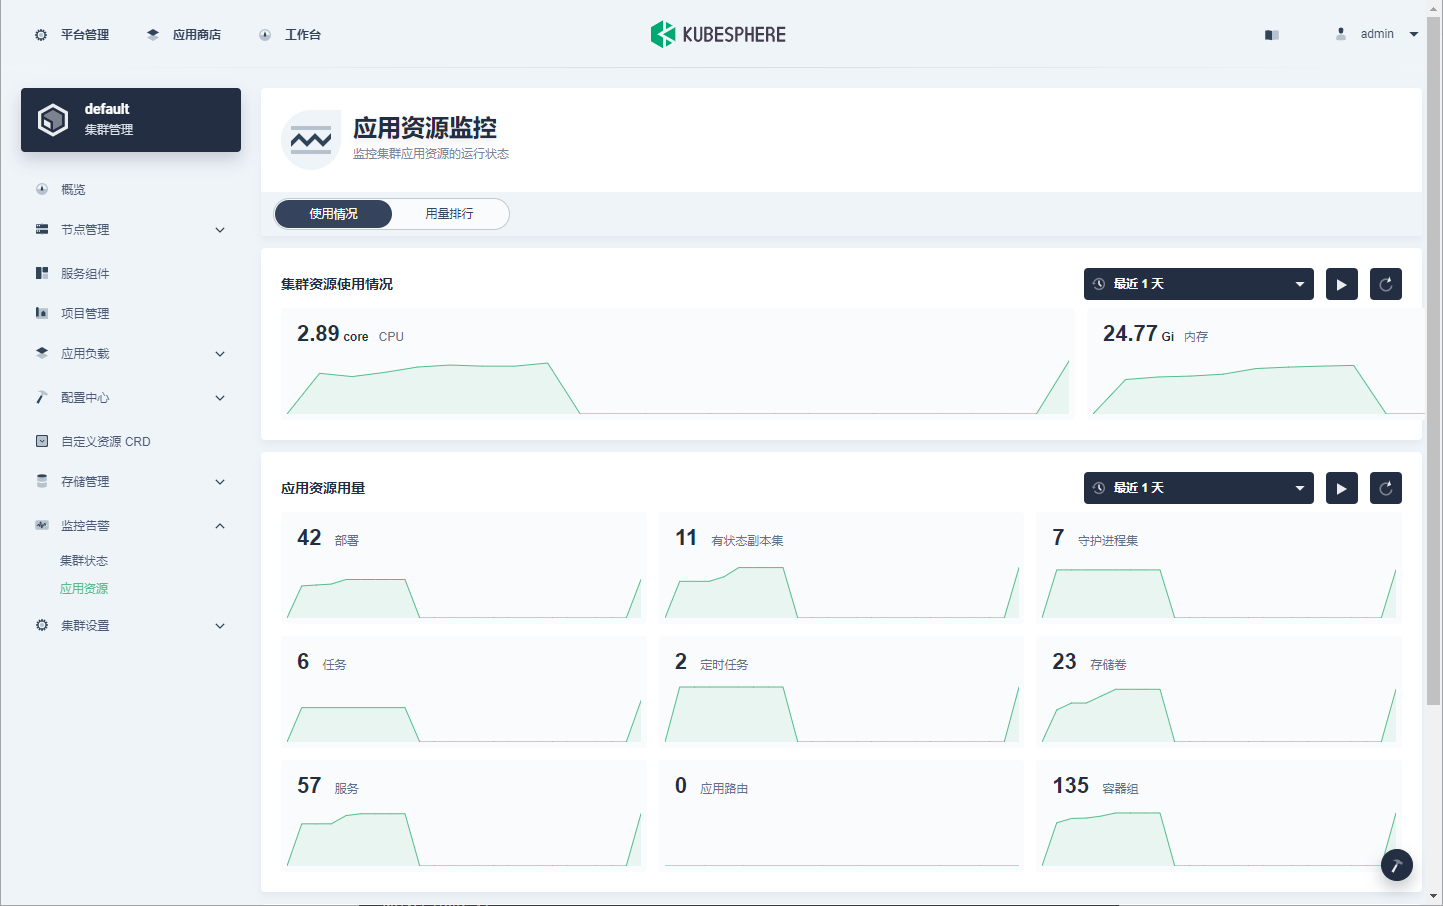
Task: Start auto-refresh for 集群资源使用情况
Action: (1342, 284)
